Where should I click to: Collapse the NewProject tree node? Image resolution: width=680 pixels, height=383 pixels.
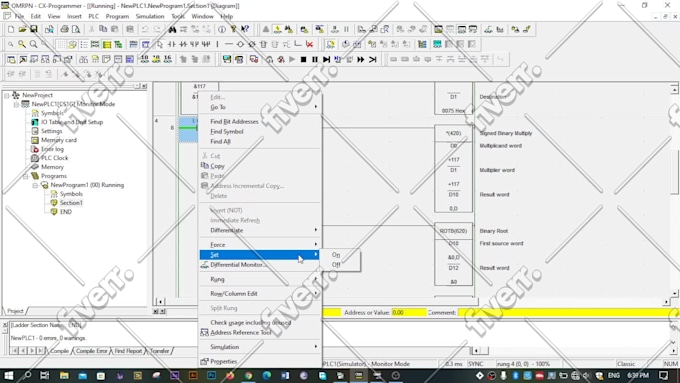7,95
